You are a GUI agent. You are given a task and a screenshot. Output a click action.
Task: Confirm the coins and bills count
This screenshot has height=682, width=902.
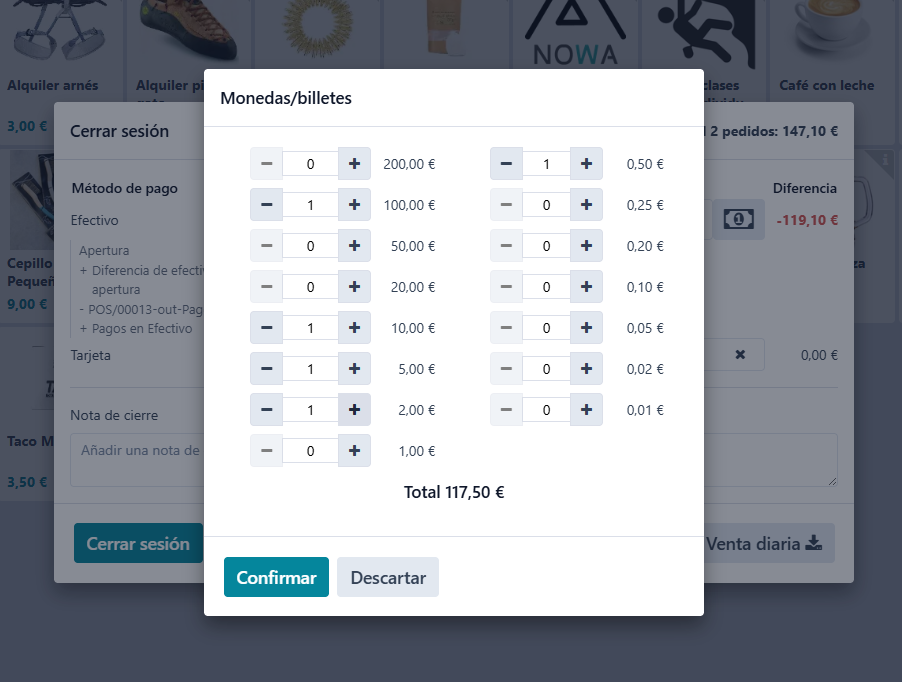276,577
